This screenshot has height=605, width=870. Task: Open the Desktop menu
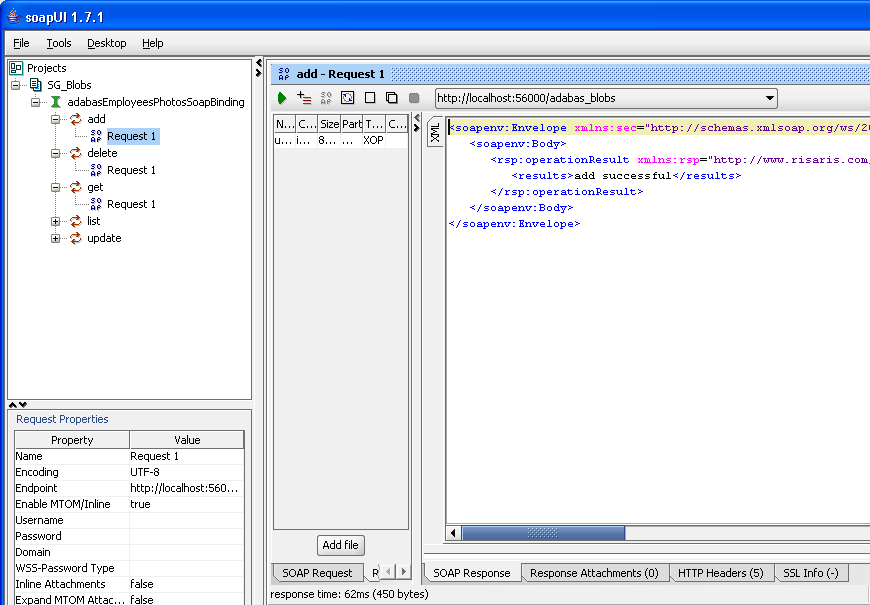click(107, 43)
